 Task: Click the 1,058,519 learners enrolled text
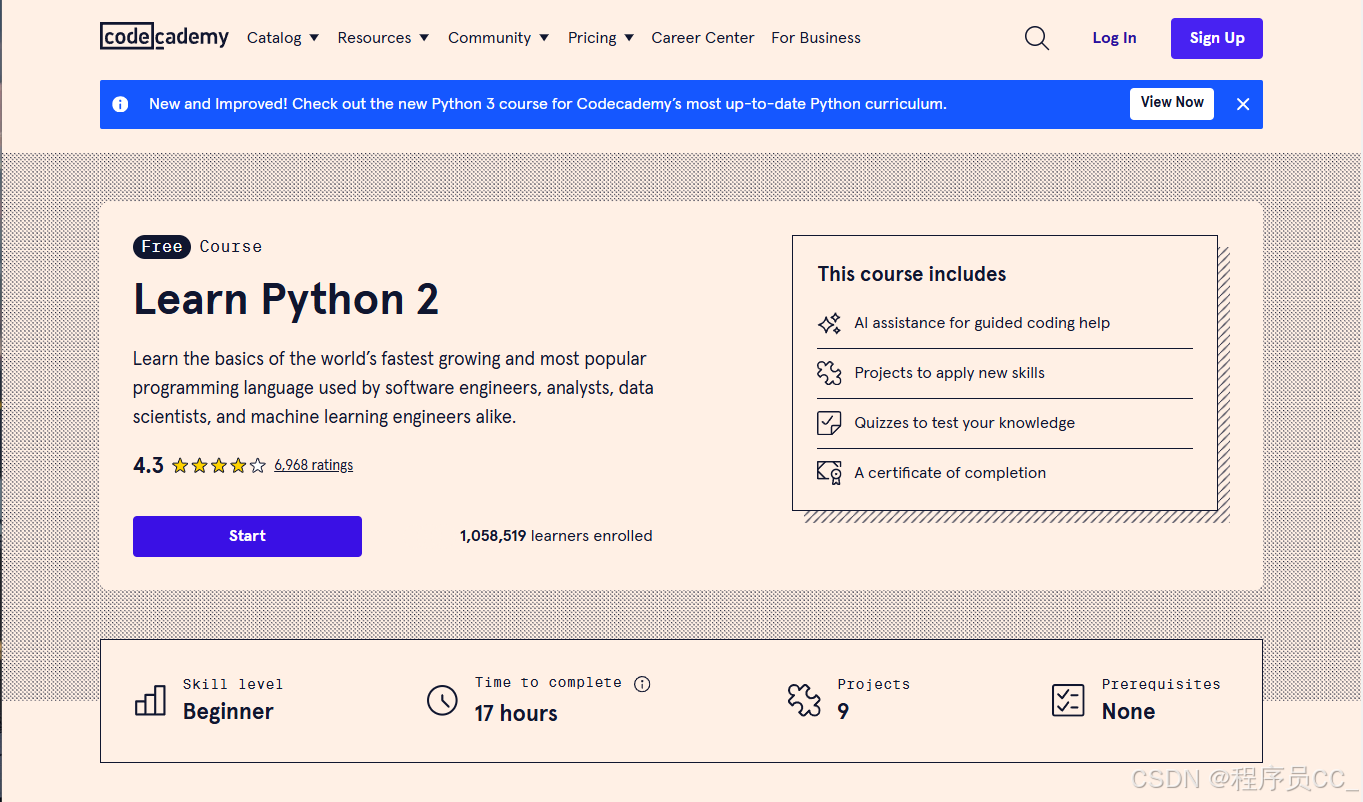556,536
